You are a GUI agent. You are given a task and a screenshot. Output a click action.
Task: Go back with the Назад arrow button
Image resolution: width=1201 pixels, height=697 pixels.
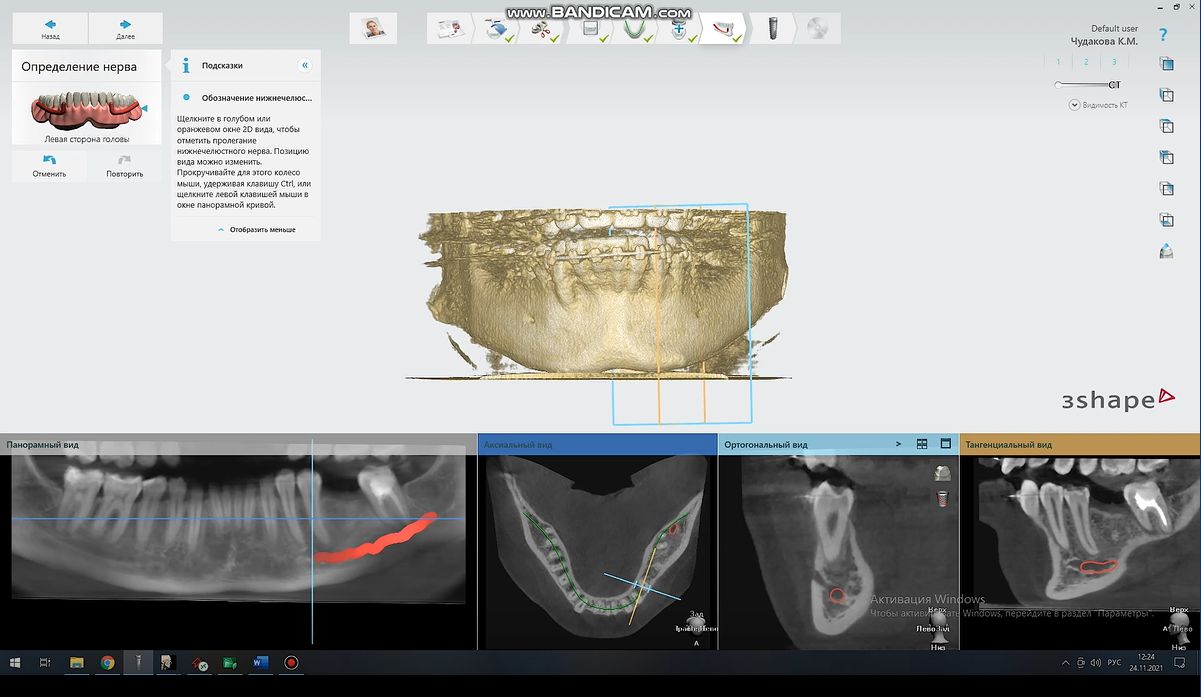pos(50,28)
